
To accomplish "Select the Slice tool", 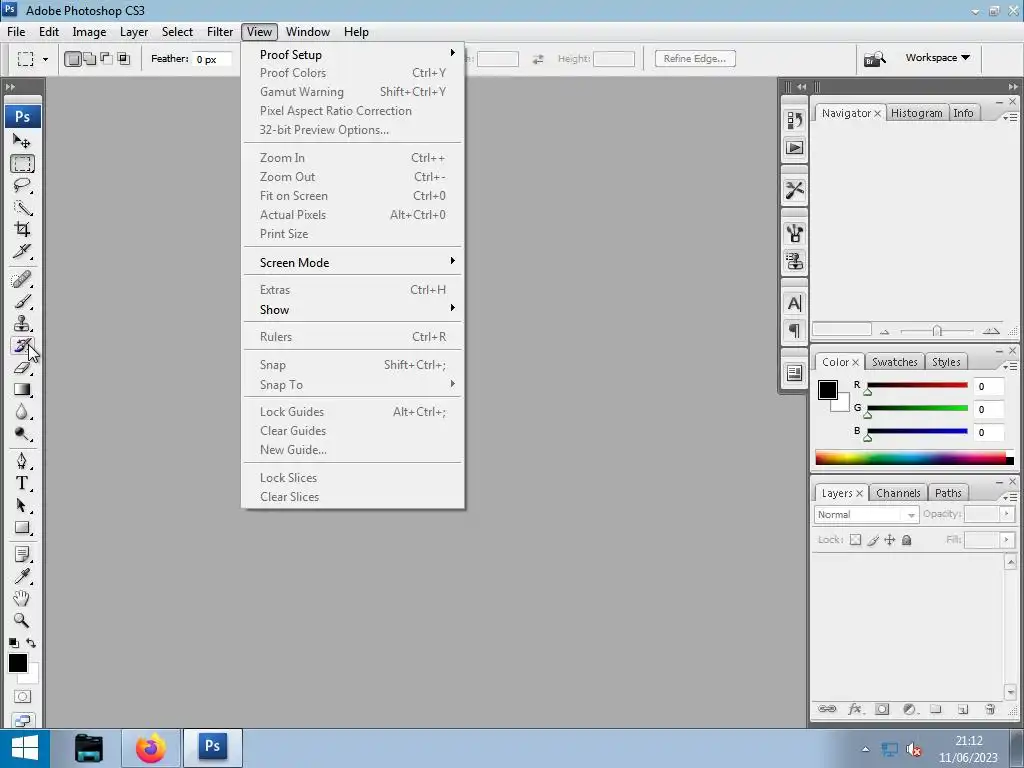I will click(22, 251).
